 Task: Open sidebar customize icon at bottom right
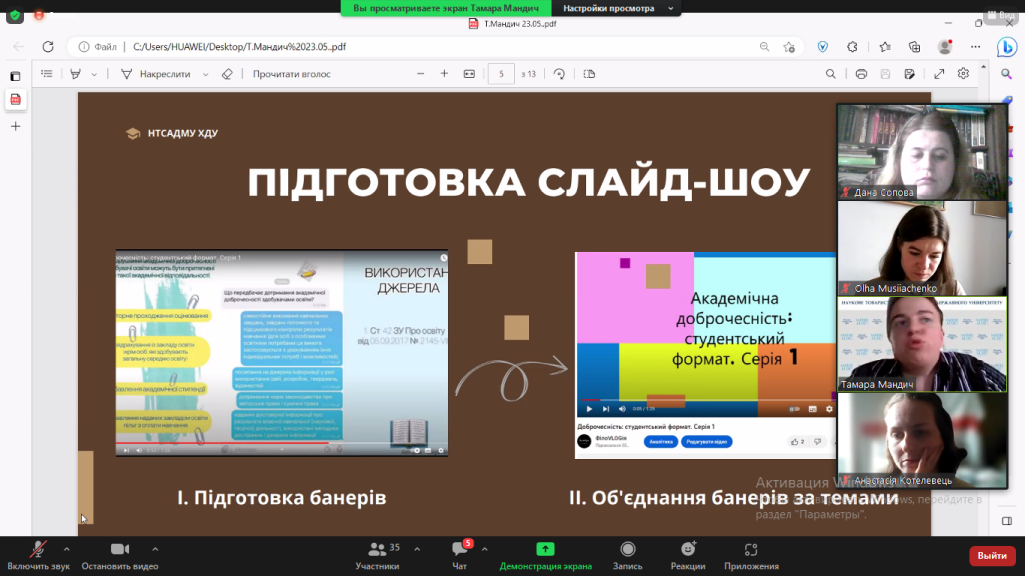tap(1007, 521)
